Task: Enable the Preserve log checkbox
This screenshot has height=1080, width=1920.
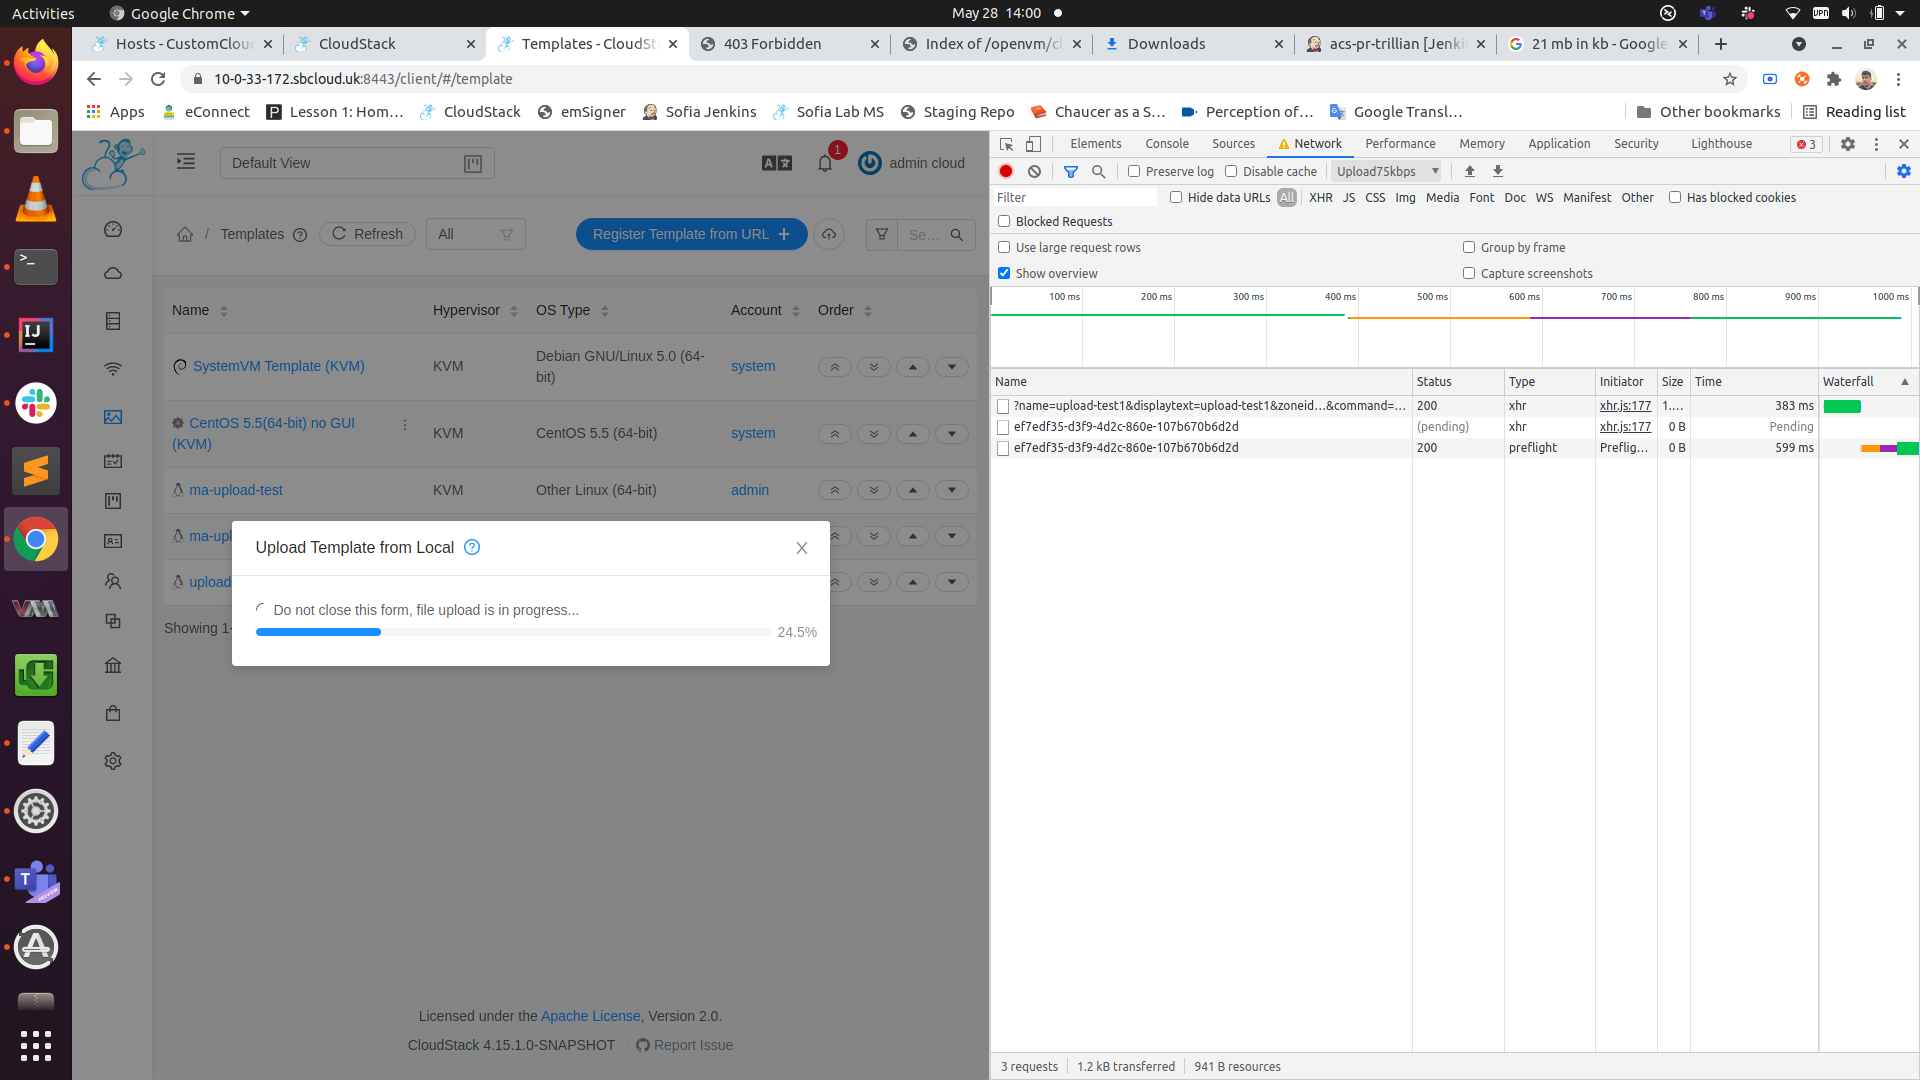Action: point(1134,172)
